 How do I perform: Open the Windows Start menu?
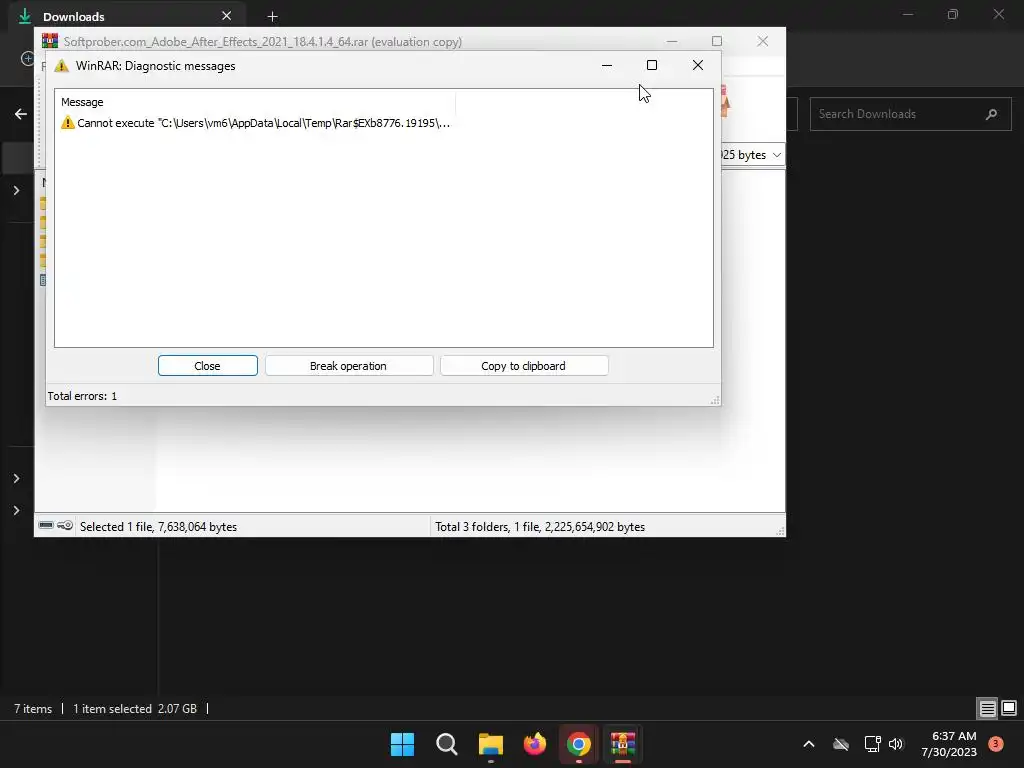point(402,744)
